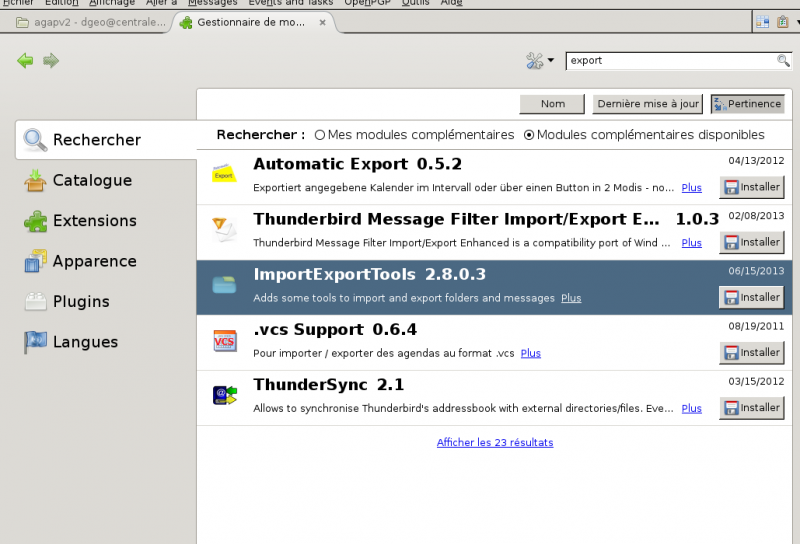Open Plus link for ImportExportTools
Viewport: 800px width, 544px height.
571,298
